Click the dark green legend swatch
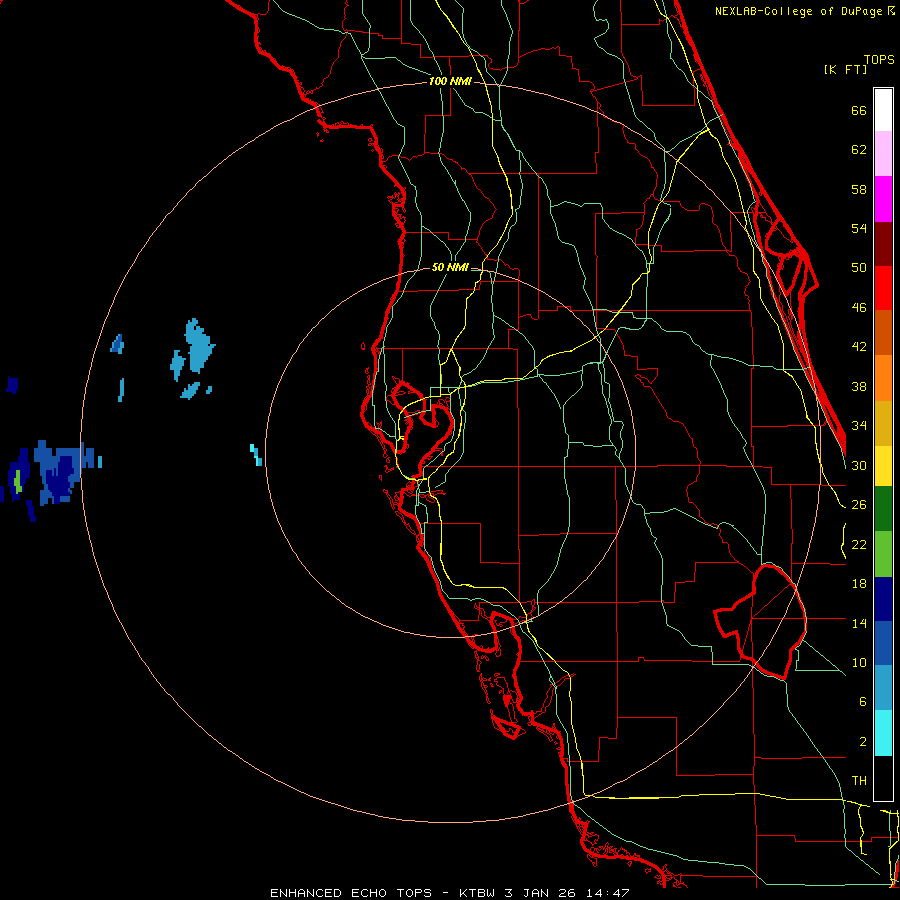This screenshot has height=900, width=900. pos(883,509)
